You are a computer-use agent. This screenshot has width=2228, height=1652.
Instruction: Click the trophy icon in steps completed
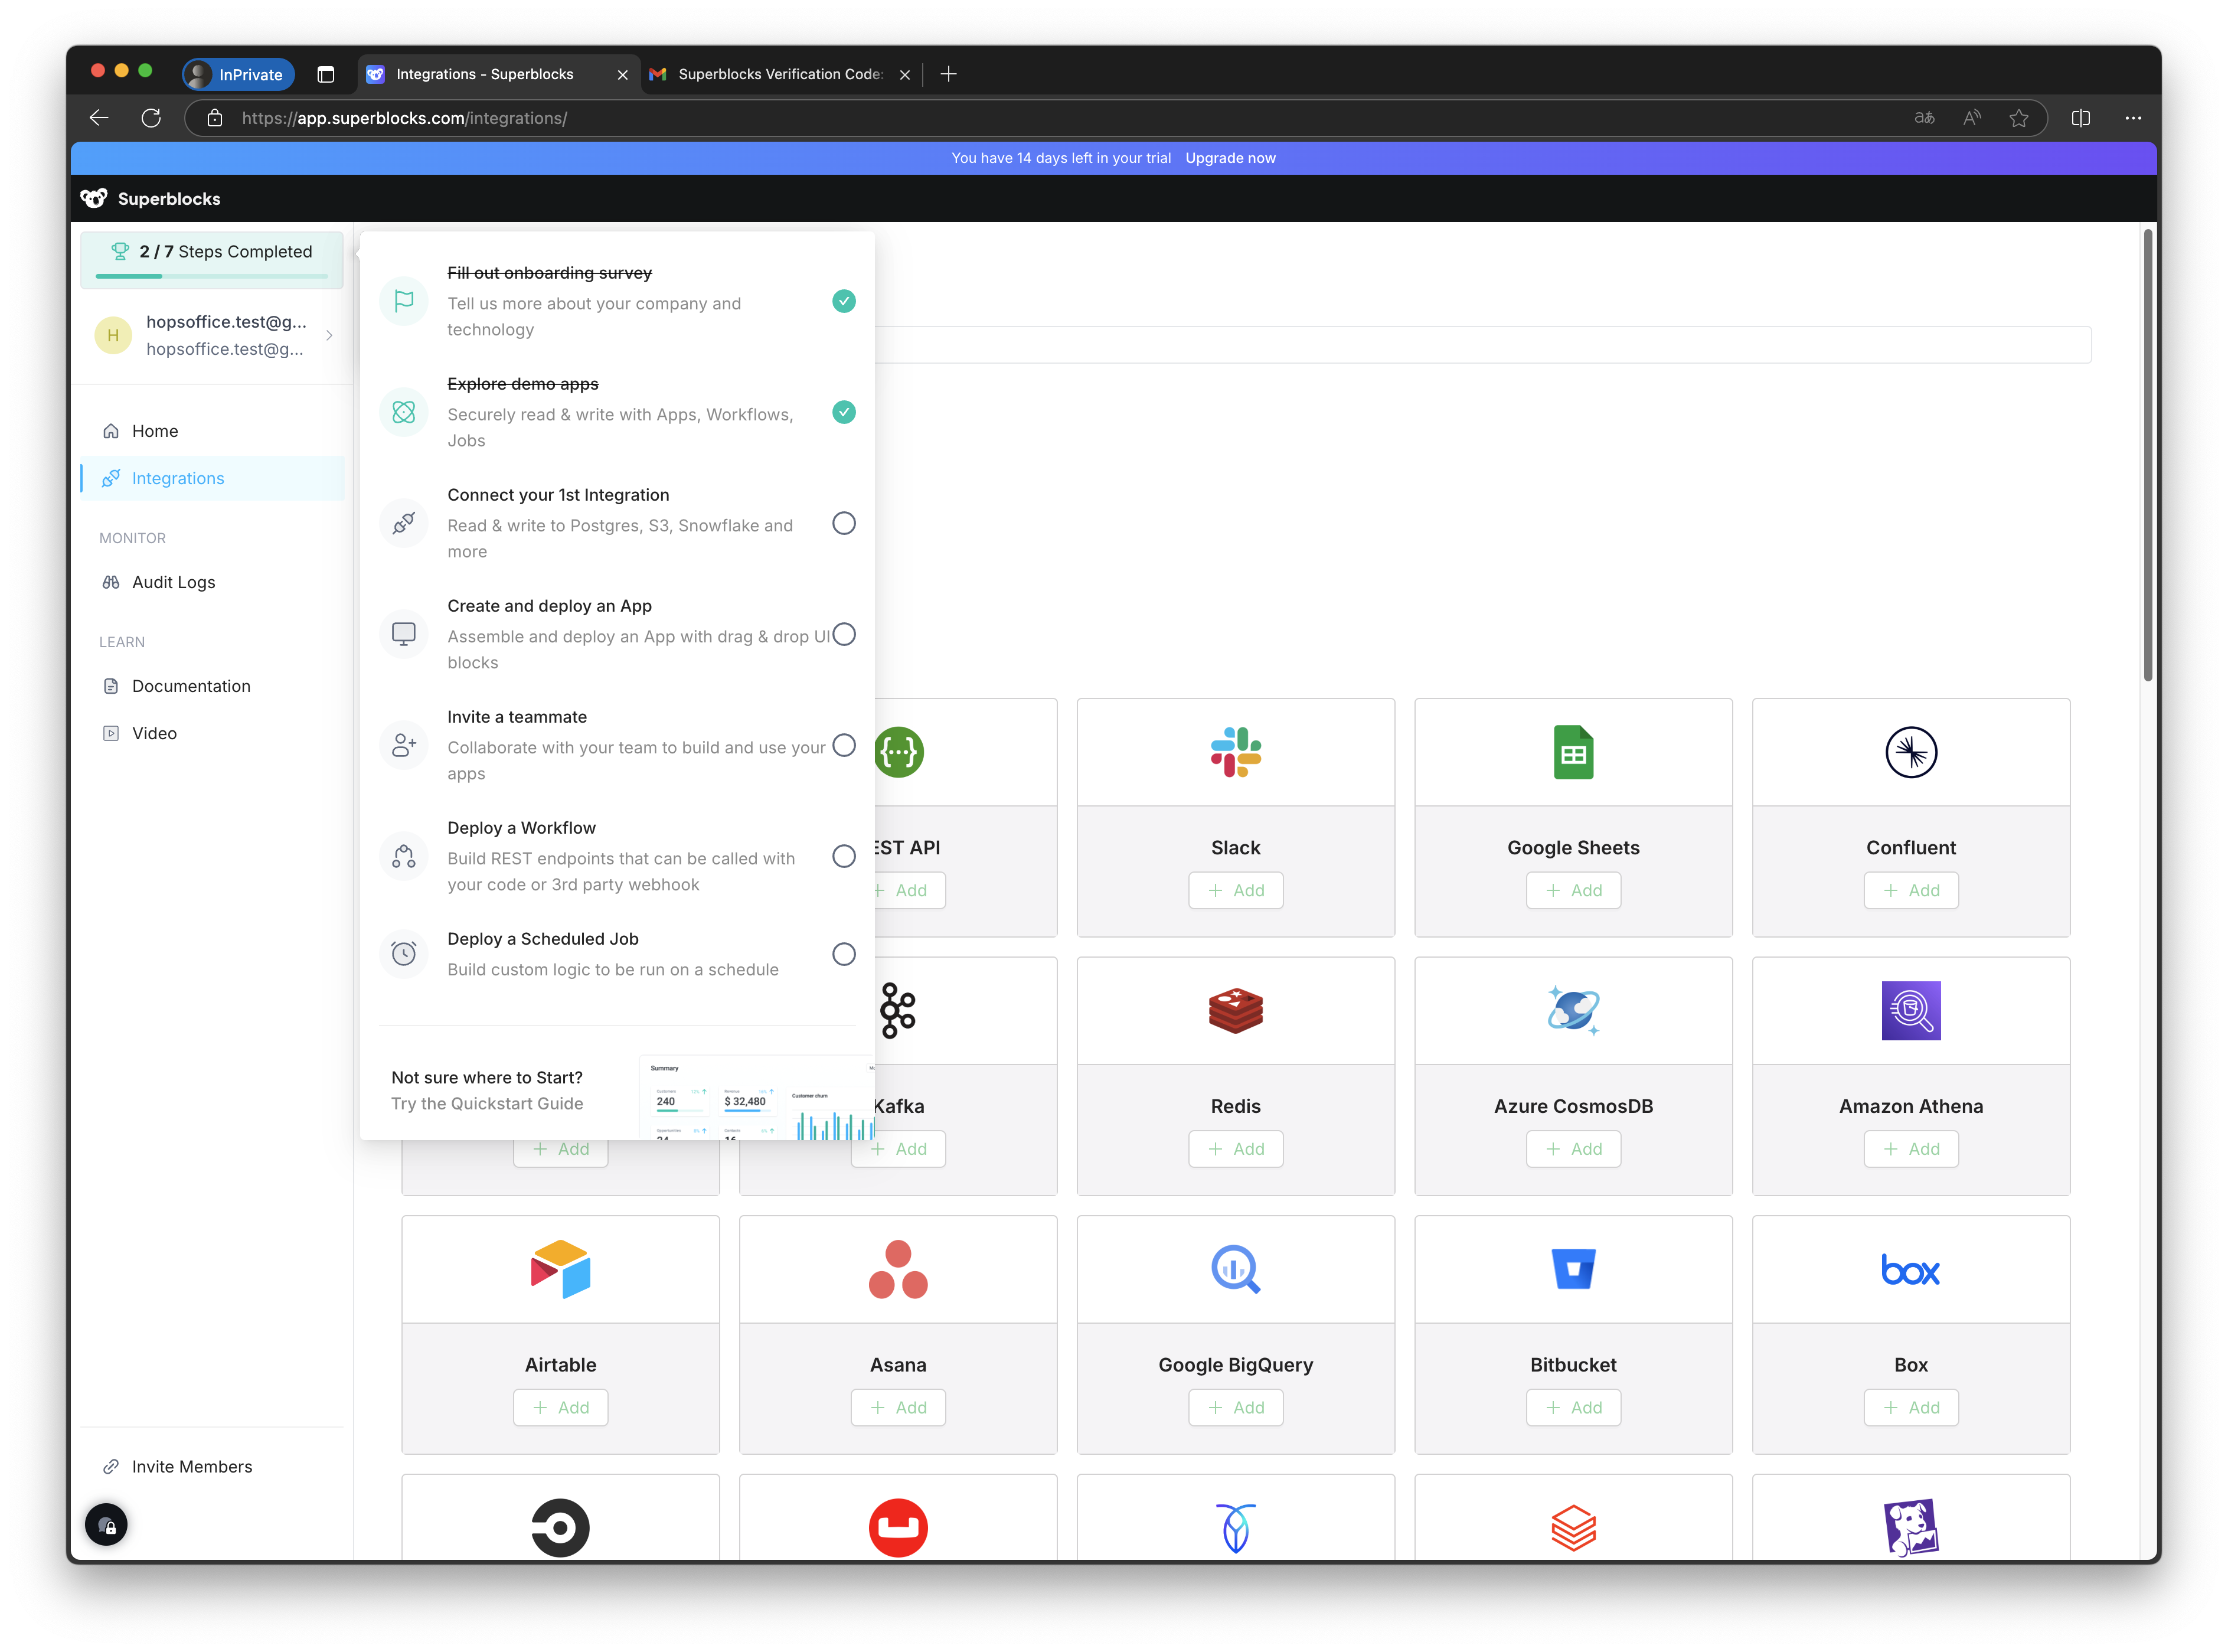pos(120,251)
